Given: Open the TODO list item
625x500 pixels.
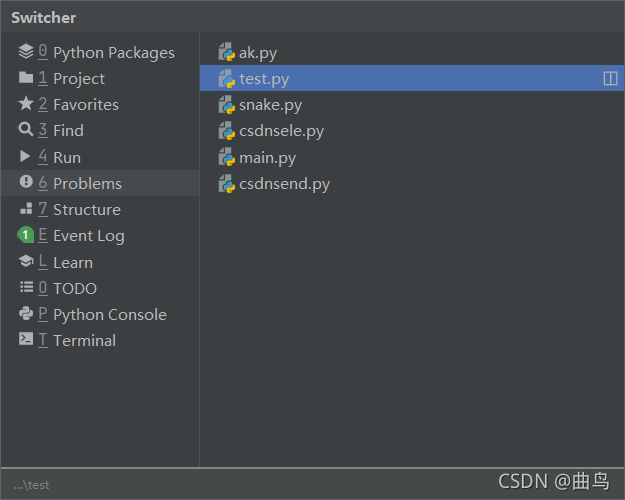Looking at the screenshot, I should (100, 288).
